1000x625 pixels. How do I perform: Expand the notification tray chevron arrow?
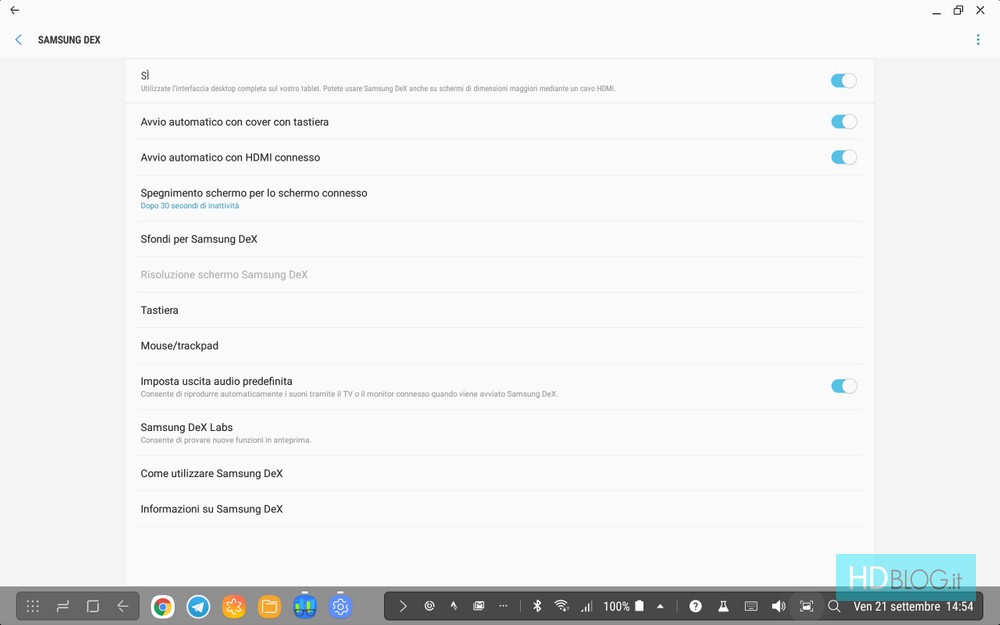(403, 606)
